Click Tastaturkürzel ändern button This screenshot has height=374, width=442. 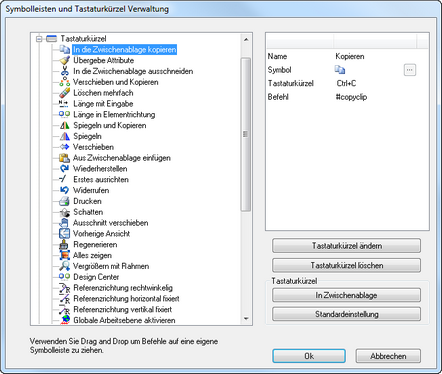click(346, 246)
